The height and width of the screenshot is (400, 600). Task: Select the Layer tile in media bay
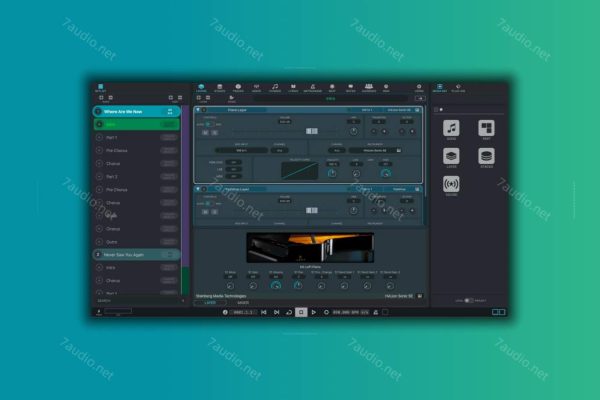coord(451,157)
